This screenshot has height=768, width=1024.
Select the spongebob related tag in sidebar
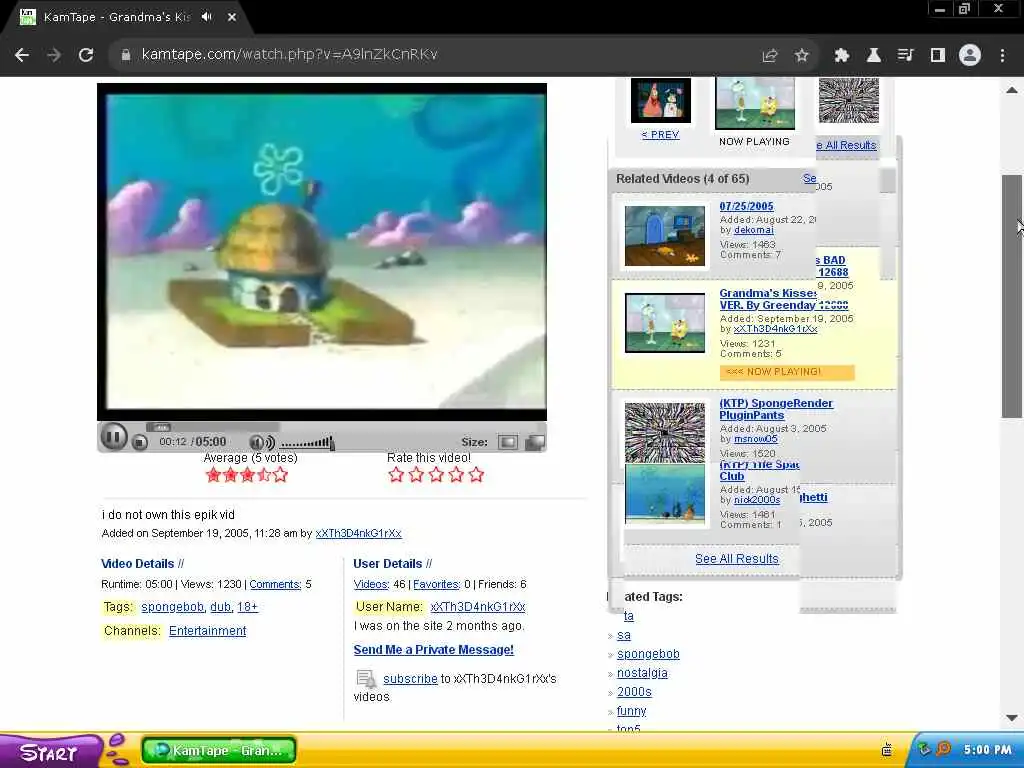click(x=648, y=654)
